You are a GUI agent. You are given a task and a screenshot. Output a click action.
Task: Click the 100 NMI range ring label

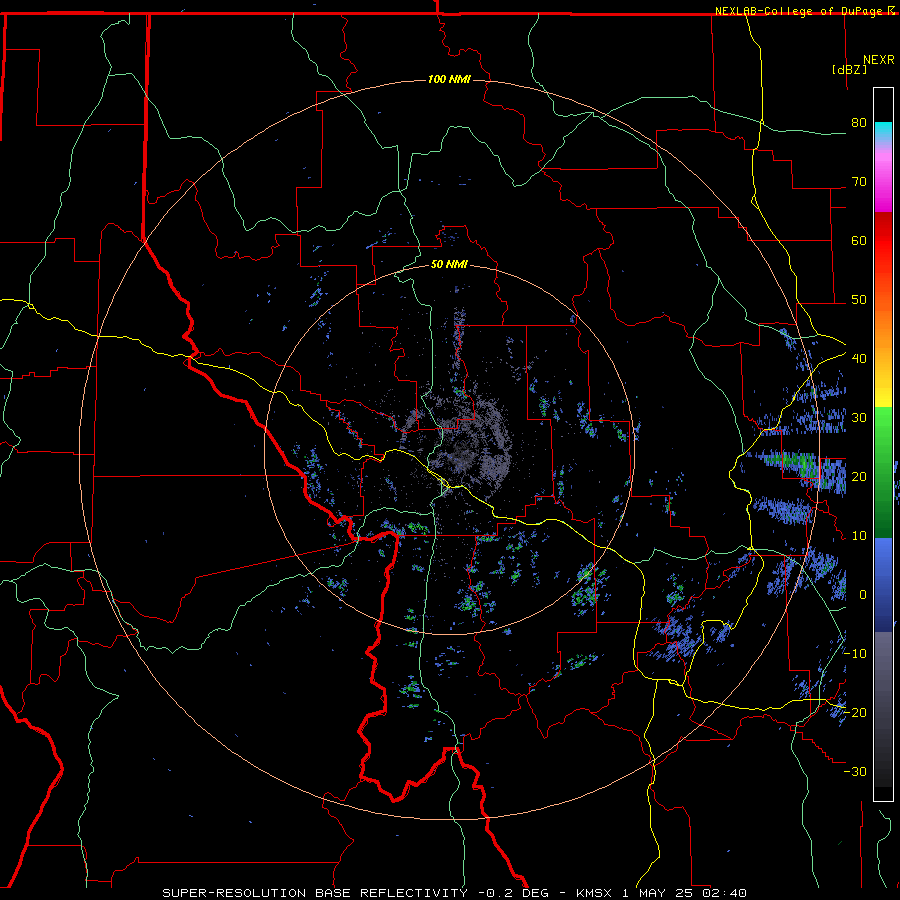pyautogui.click(x=449, y=79)
